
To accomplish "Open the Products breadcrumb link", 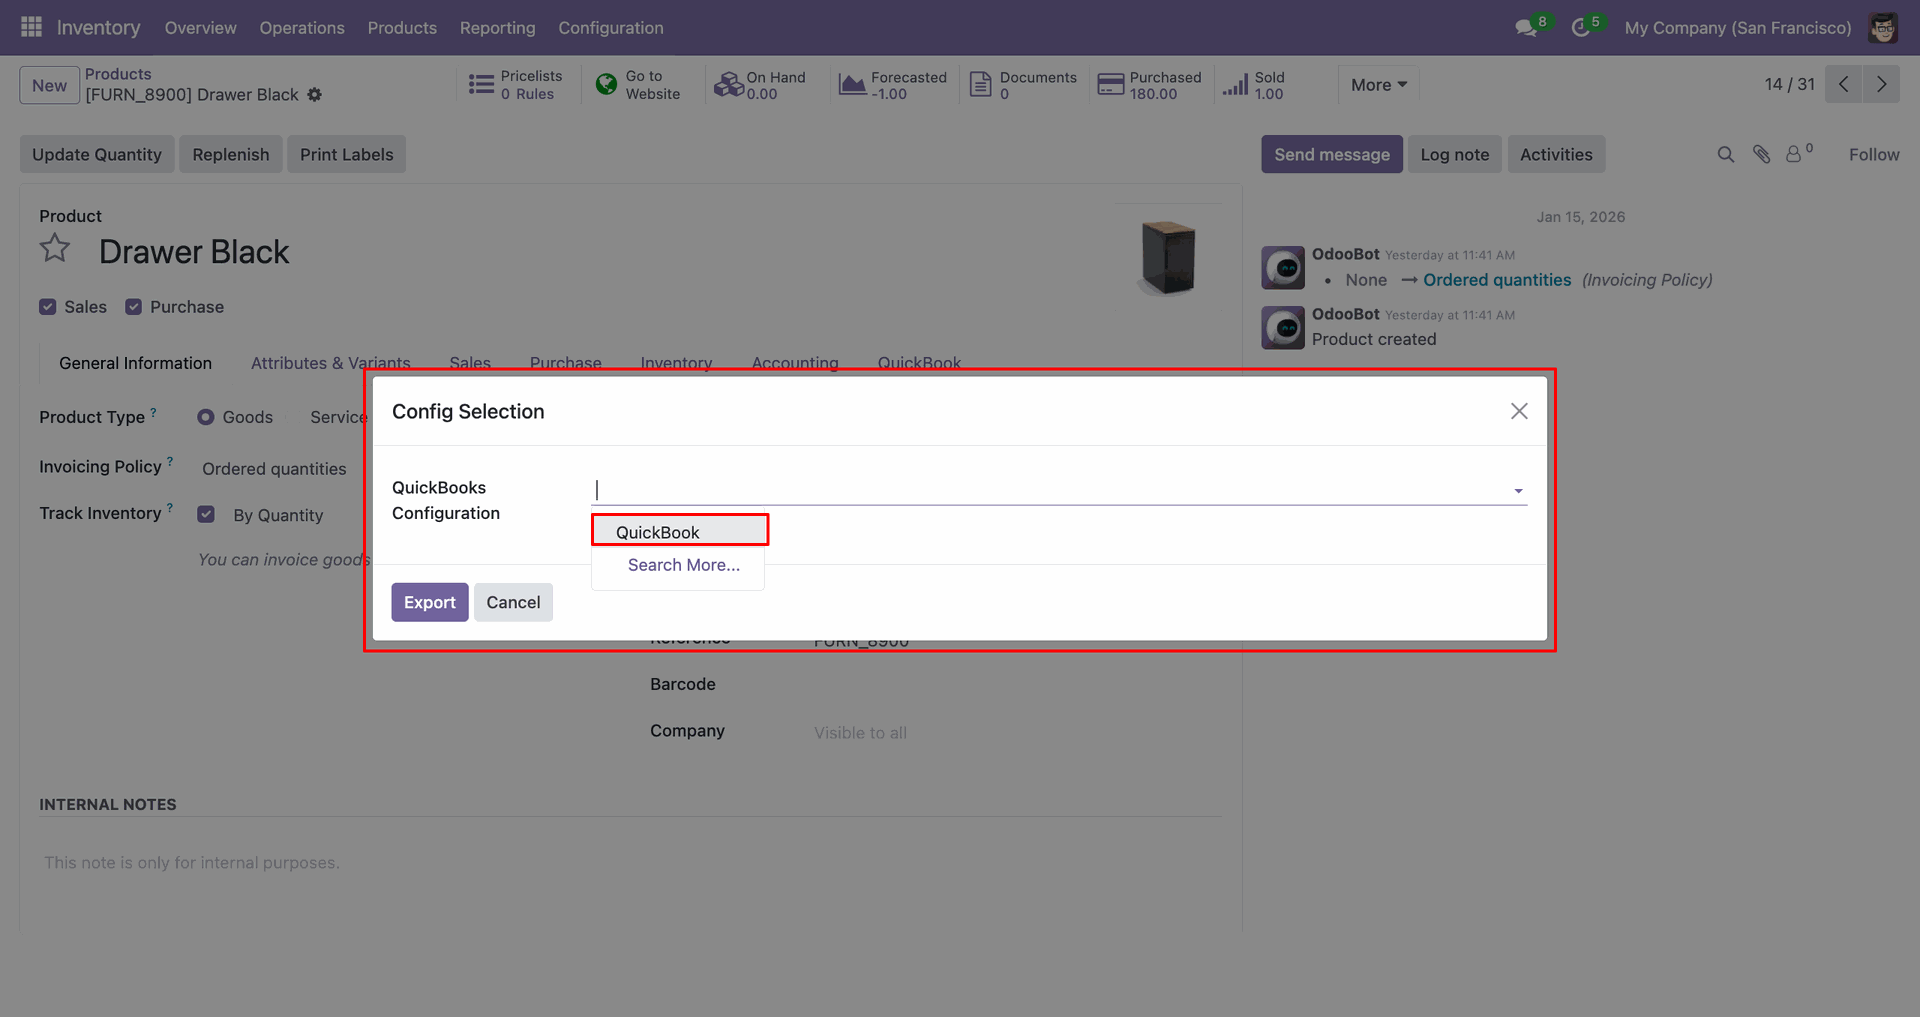I will coord(118,74).
